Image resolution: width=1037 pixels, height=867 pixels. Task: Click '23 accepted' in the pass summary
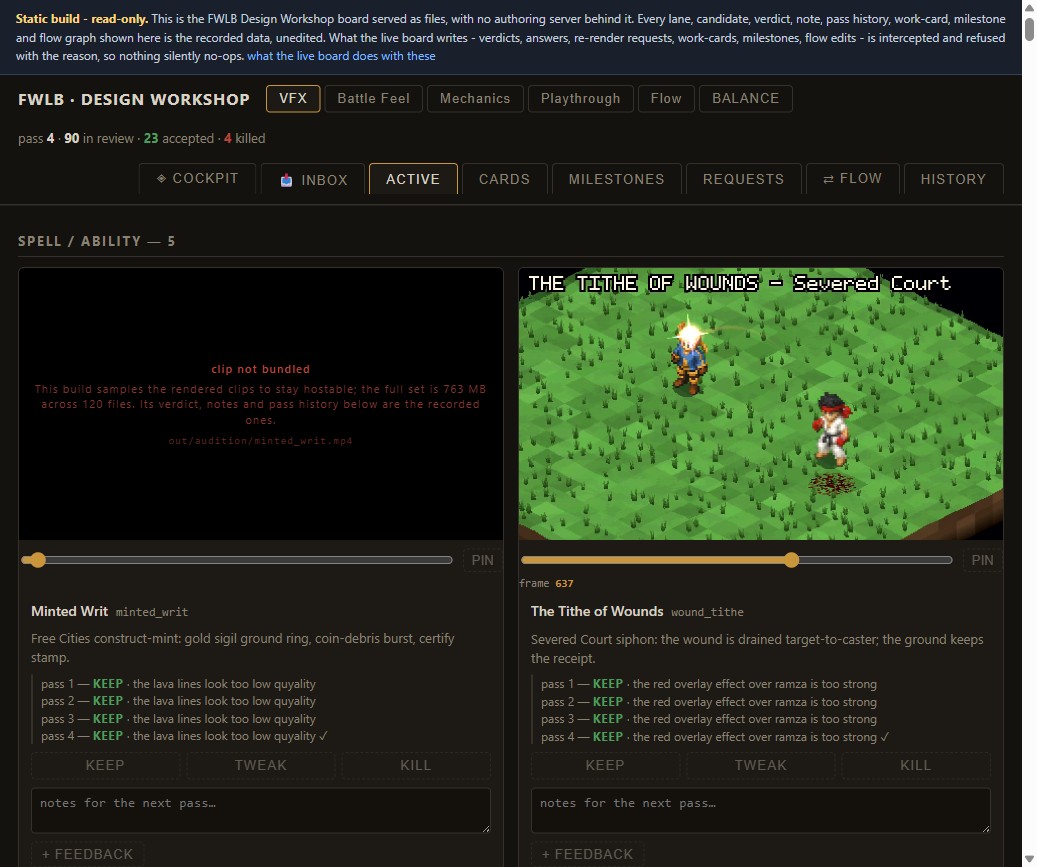pyautogui.click(x=179, y=138)
